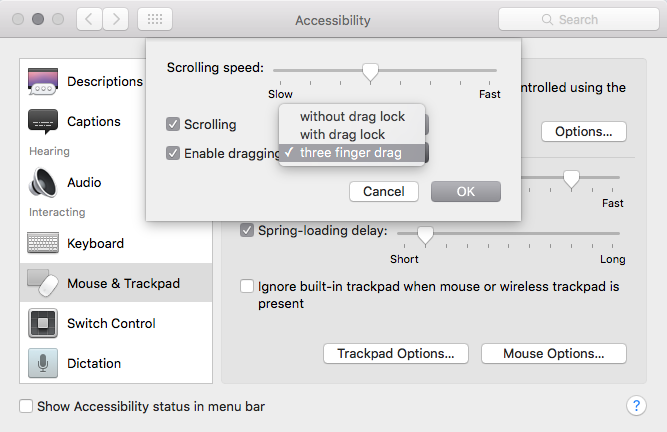Uncheck the Scrolling checkbox
This screenshot has height=432, width=667.
pos(173,124)
